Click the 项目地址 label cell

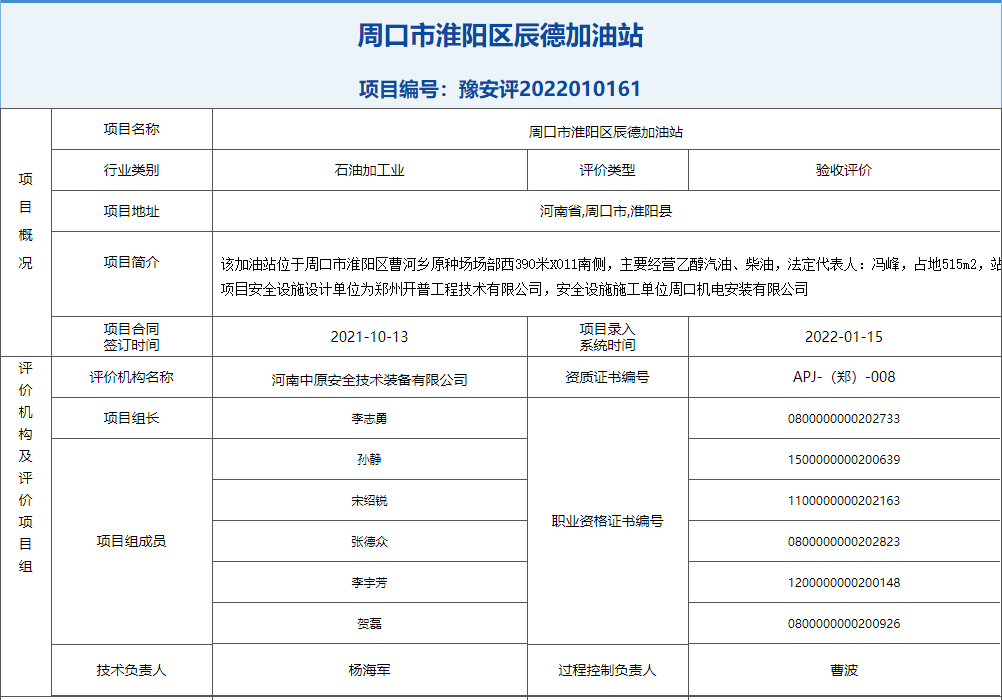(x=132, y=211)
